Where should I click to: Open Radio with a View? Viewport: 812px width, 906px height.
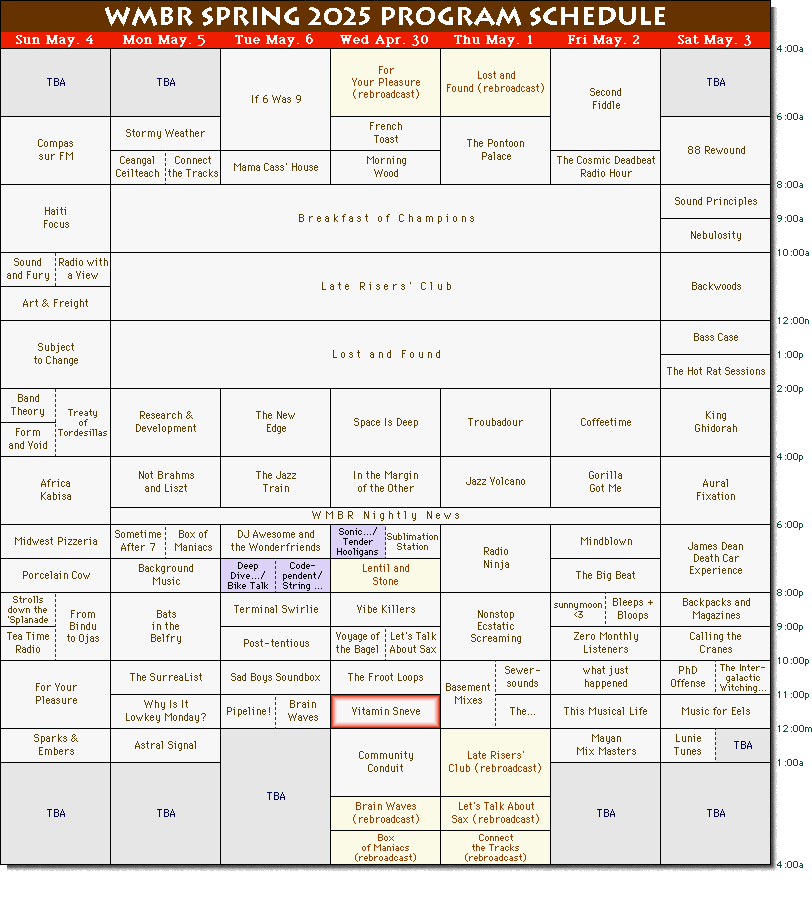(83, 269)
